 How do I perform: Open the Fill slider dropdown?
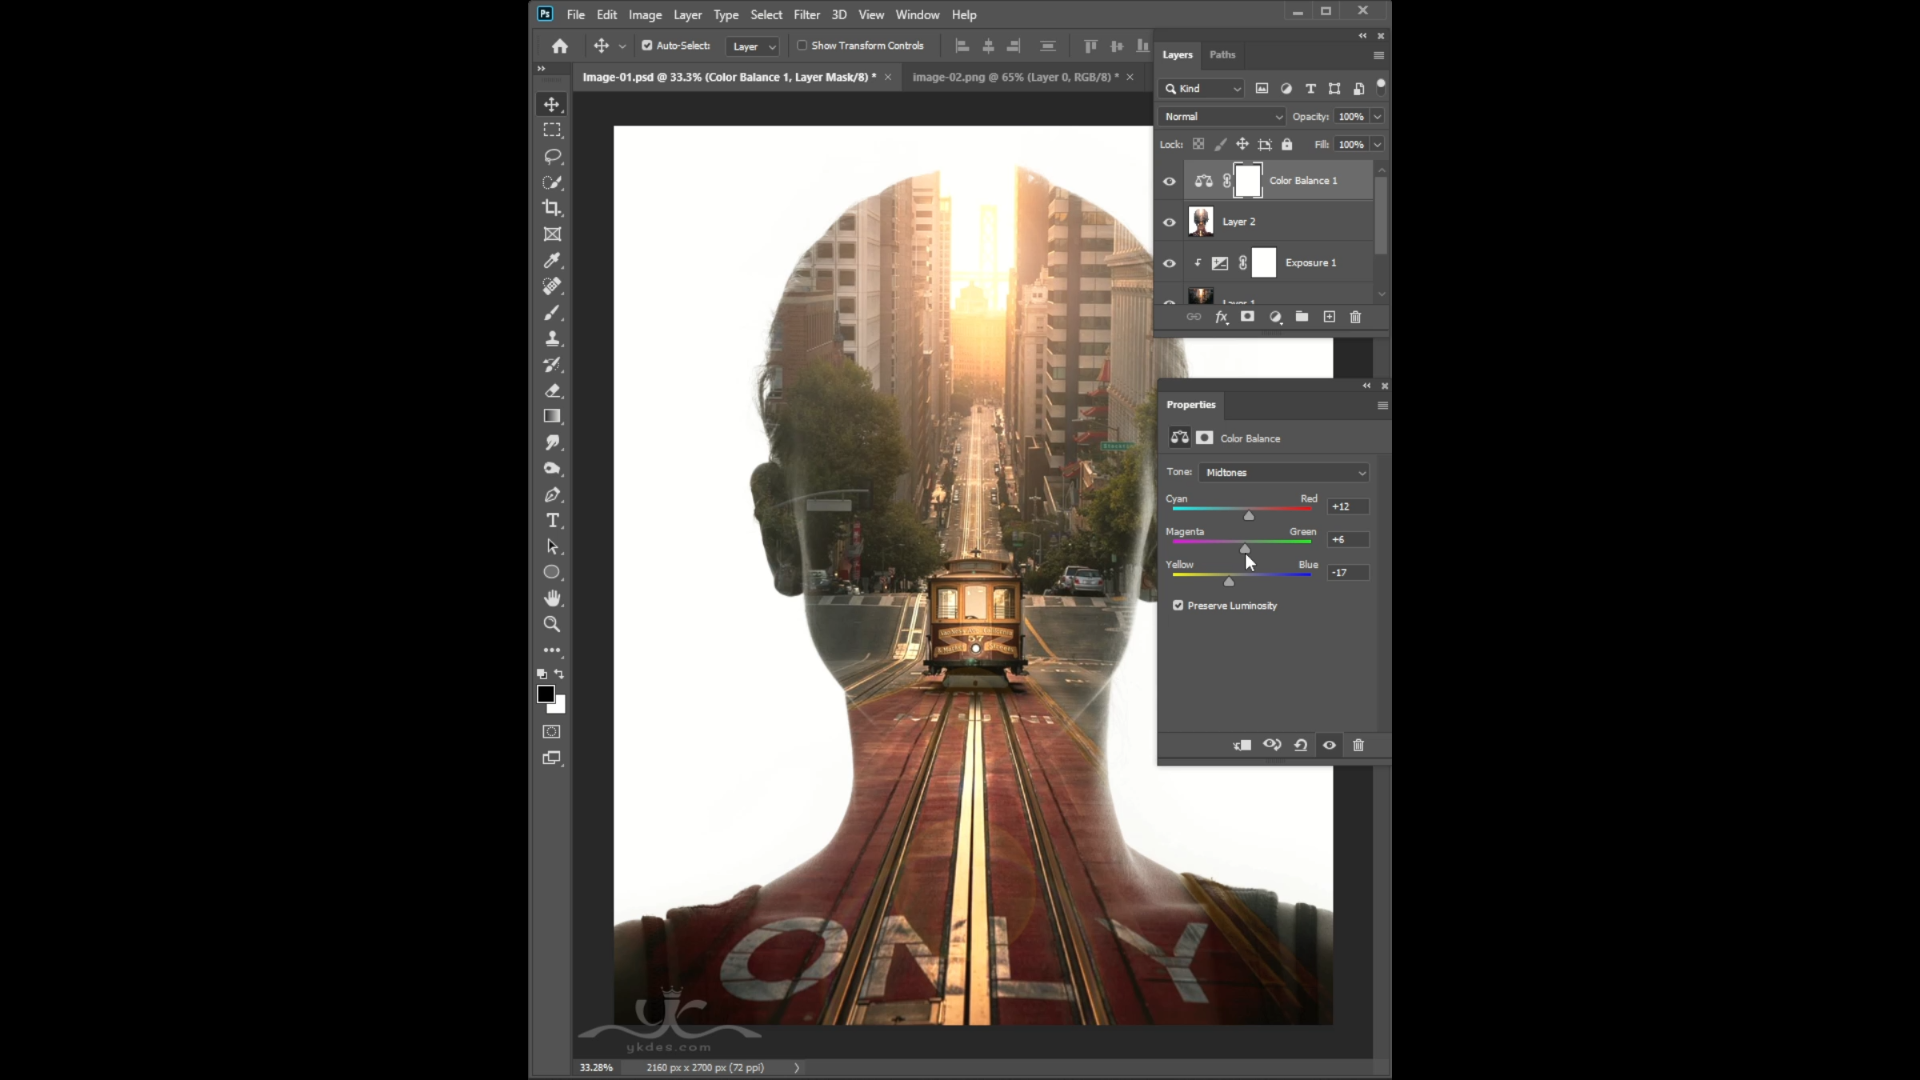click(1377, 145)
